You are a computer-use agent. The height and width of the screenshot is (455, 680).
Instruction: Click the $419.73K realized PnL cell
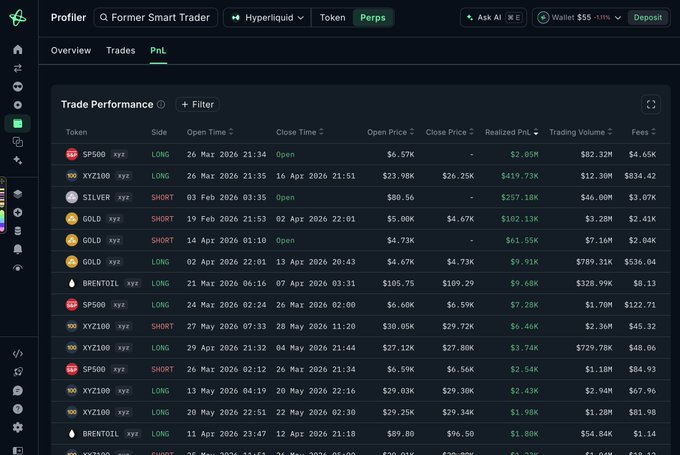(520, 176)
